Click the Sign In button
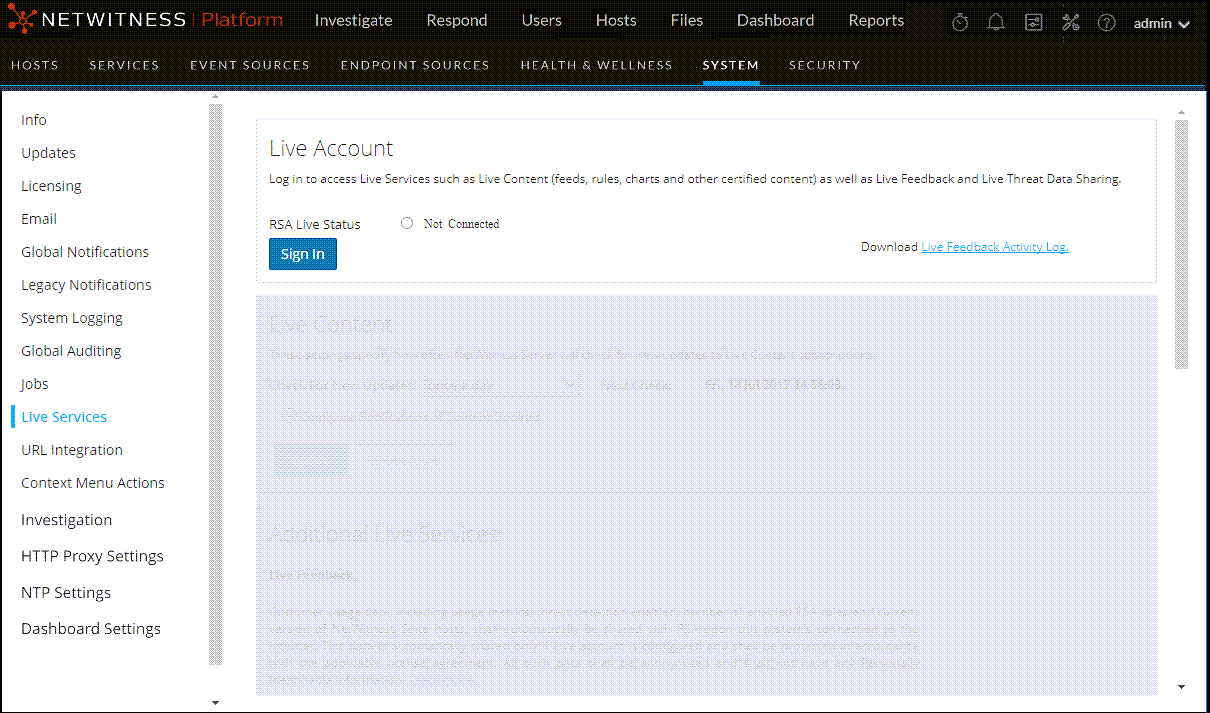 point(302,253)
